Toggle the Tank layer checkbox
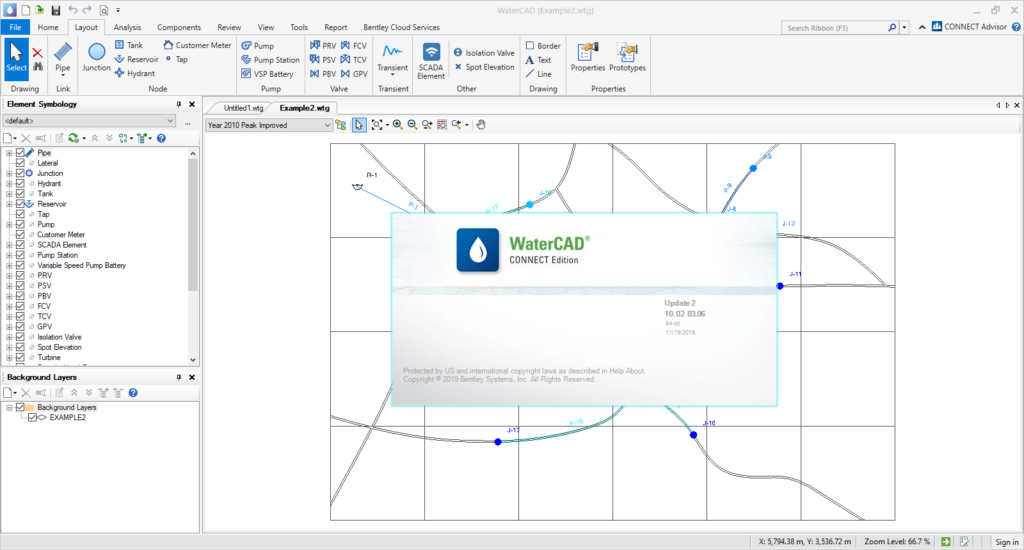 (x=20, y=194)
